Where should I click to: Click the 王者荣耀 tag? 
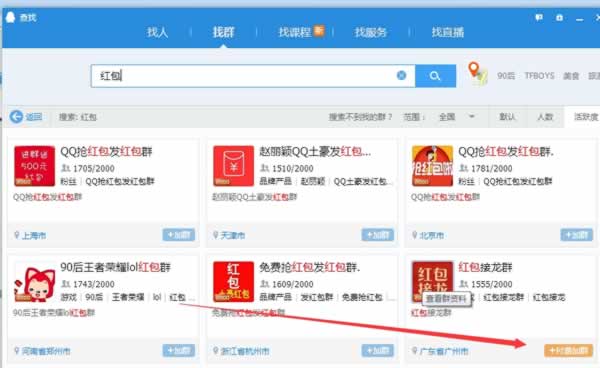click(x=128, y=297)
